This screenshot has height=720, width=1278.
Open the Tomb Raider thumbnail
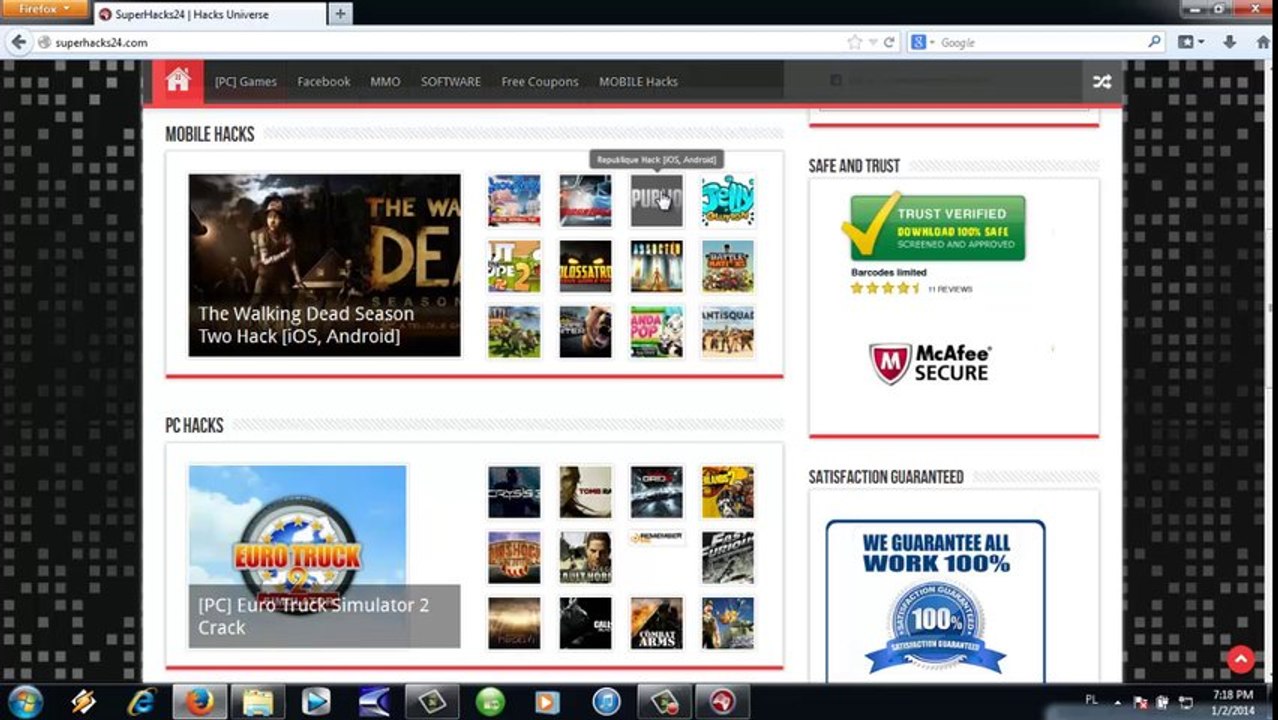tap(585, 491)
